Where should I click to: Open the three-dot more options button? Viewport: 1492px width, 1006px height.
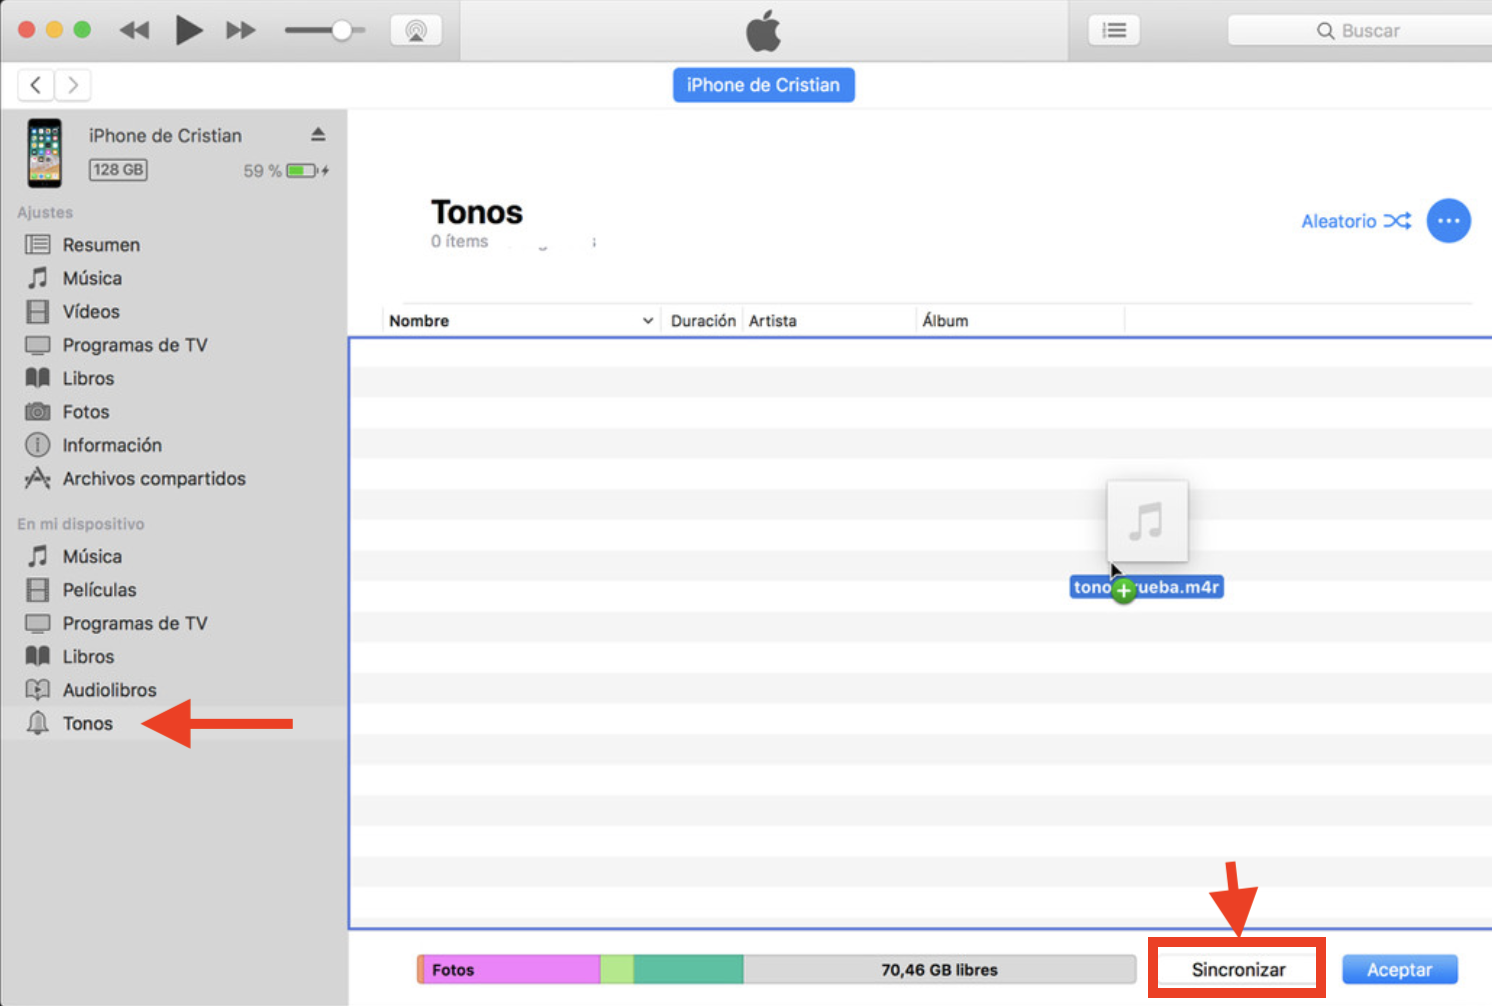pyautogui.click(x=1448, y=221)
